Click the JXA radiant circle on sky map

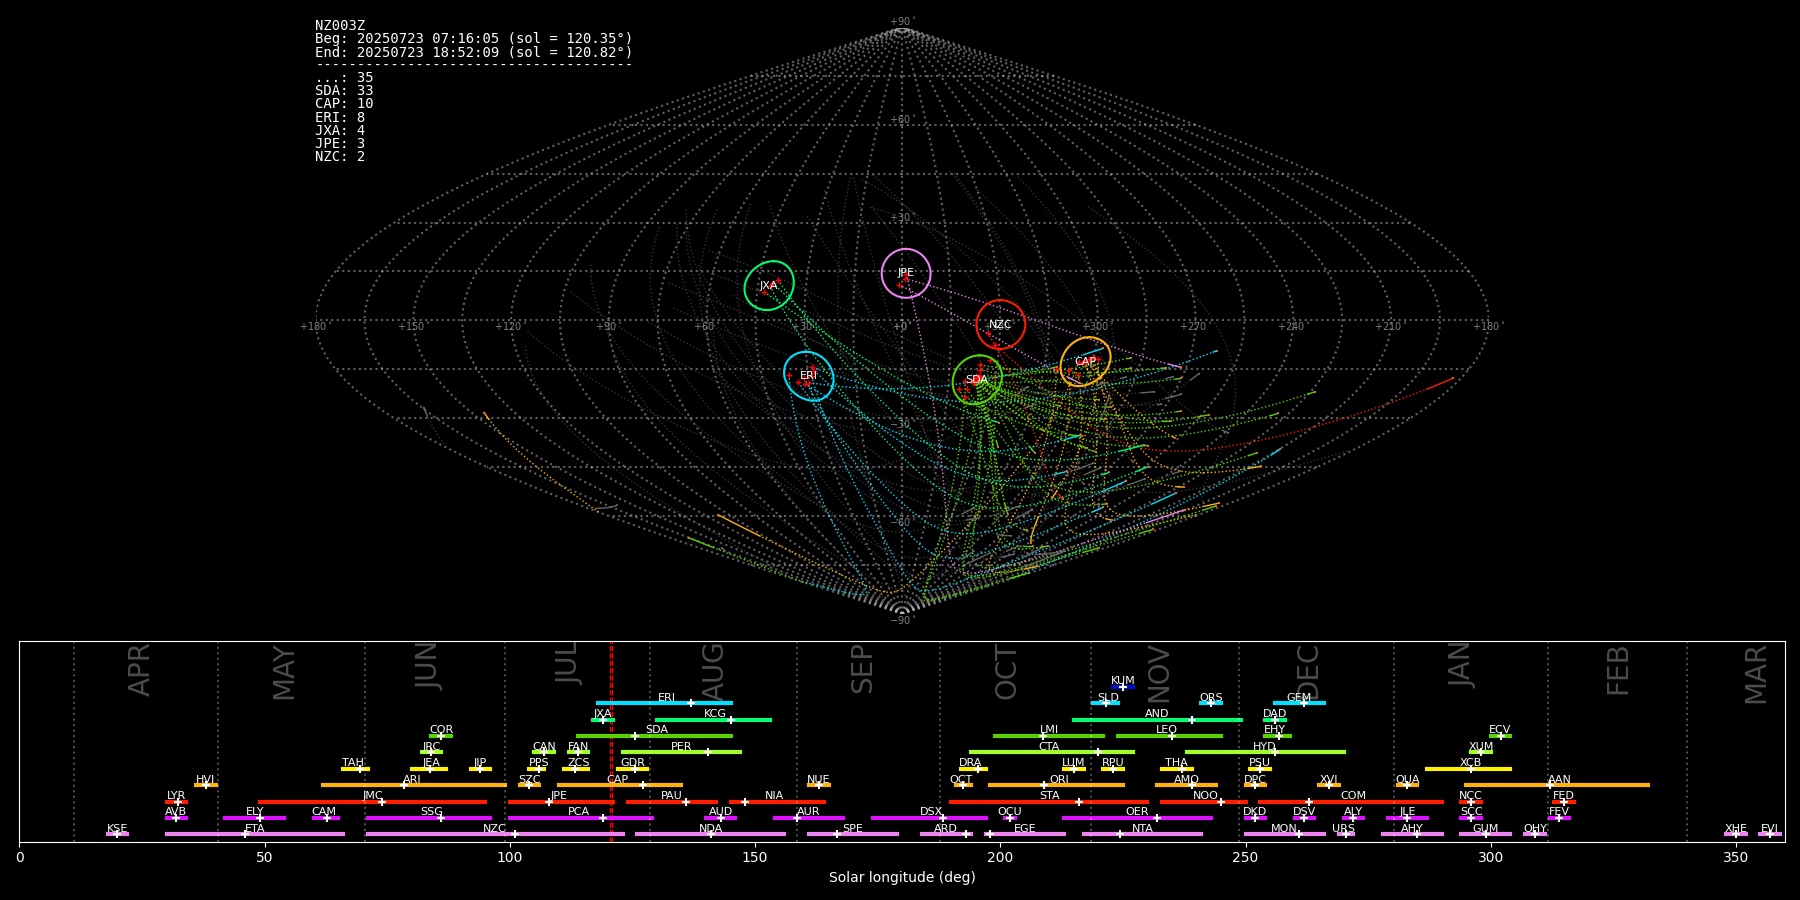(769, 286)
